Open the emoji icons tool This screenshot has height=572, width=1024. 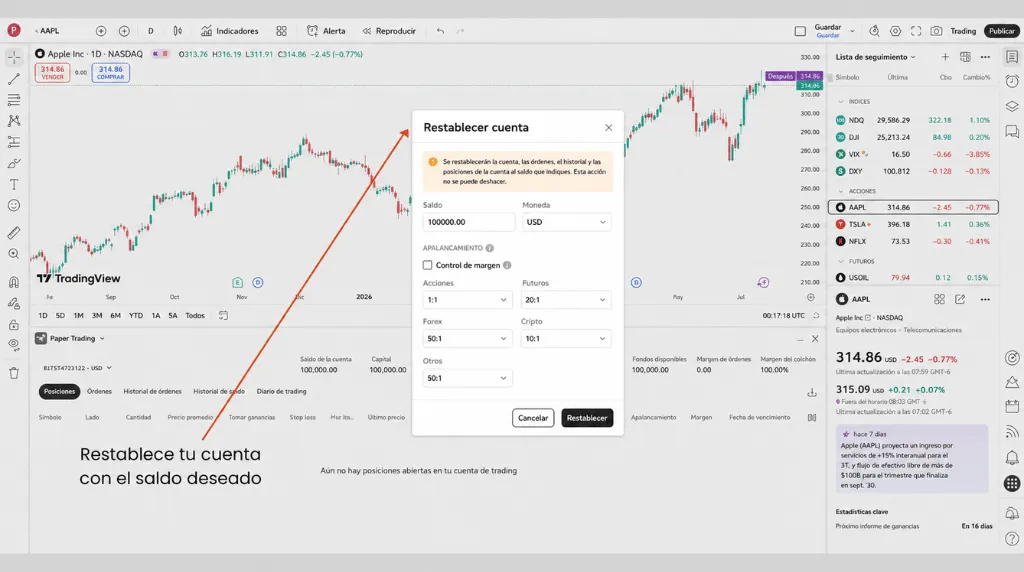[14, 206]
